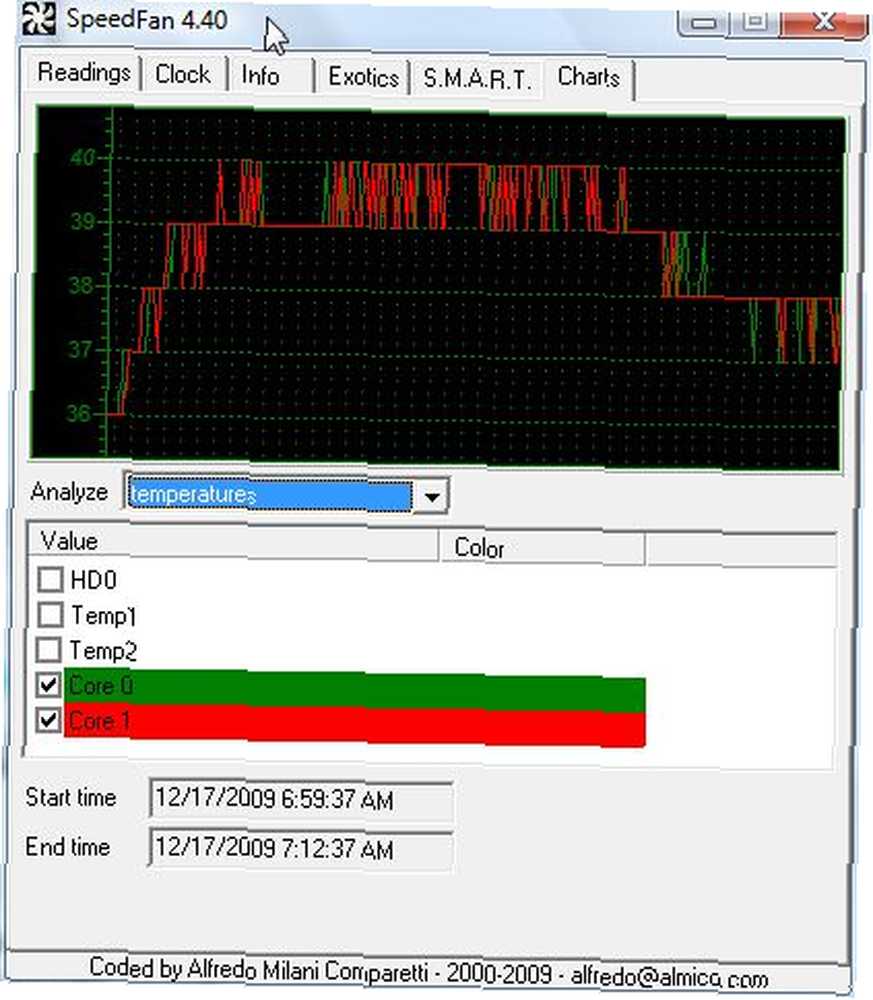Open the Info tab
873x1000 pixels.
pyautogui.click(x=270, y=76)
